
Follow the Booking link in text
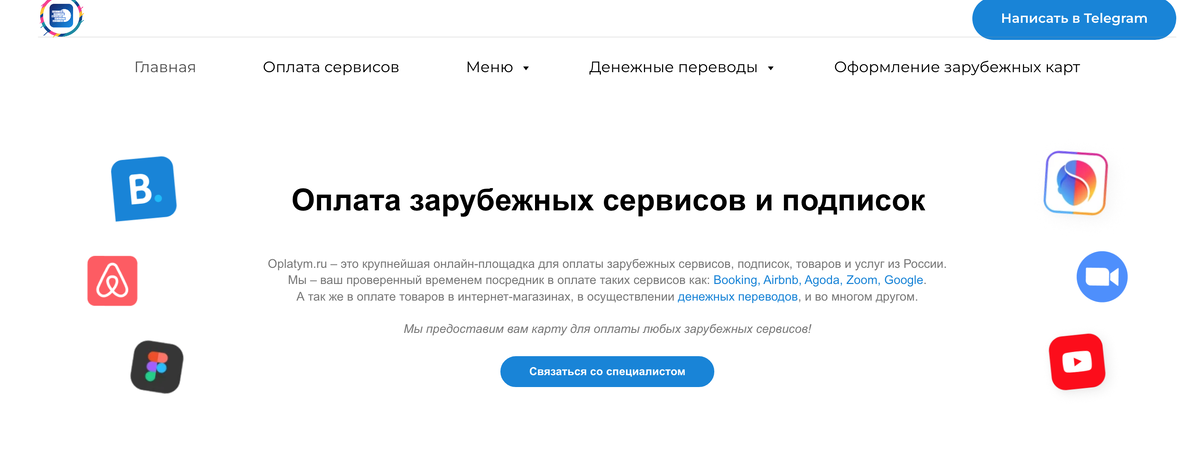735,280
